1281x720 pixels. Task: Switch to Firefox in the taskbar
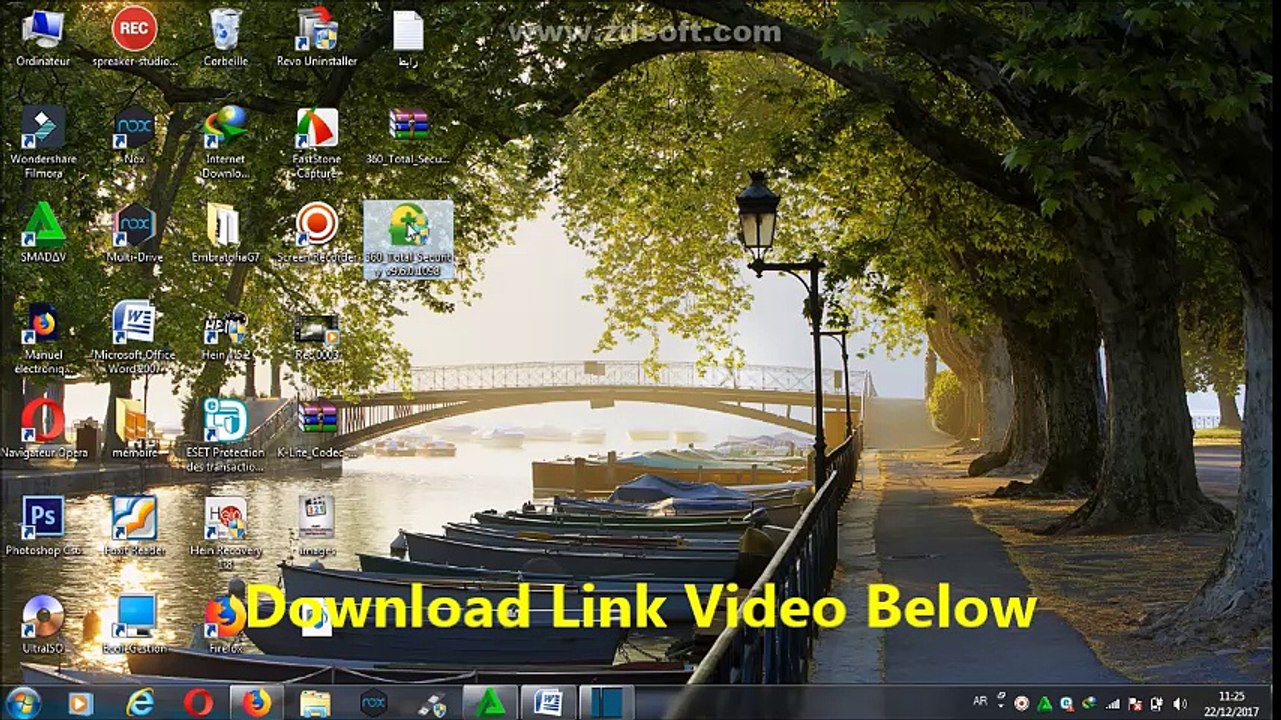click(257, 703)
